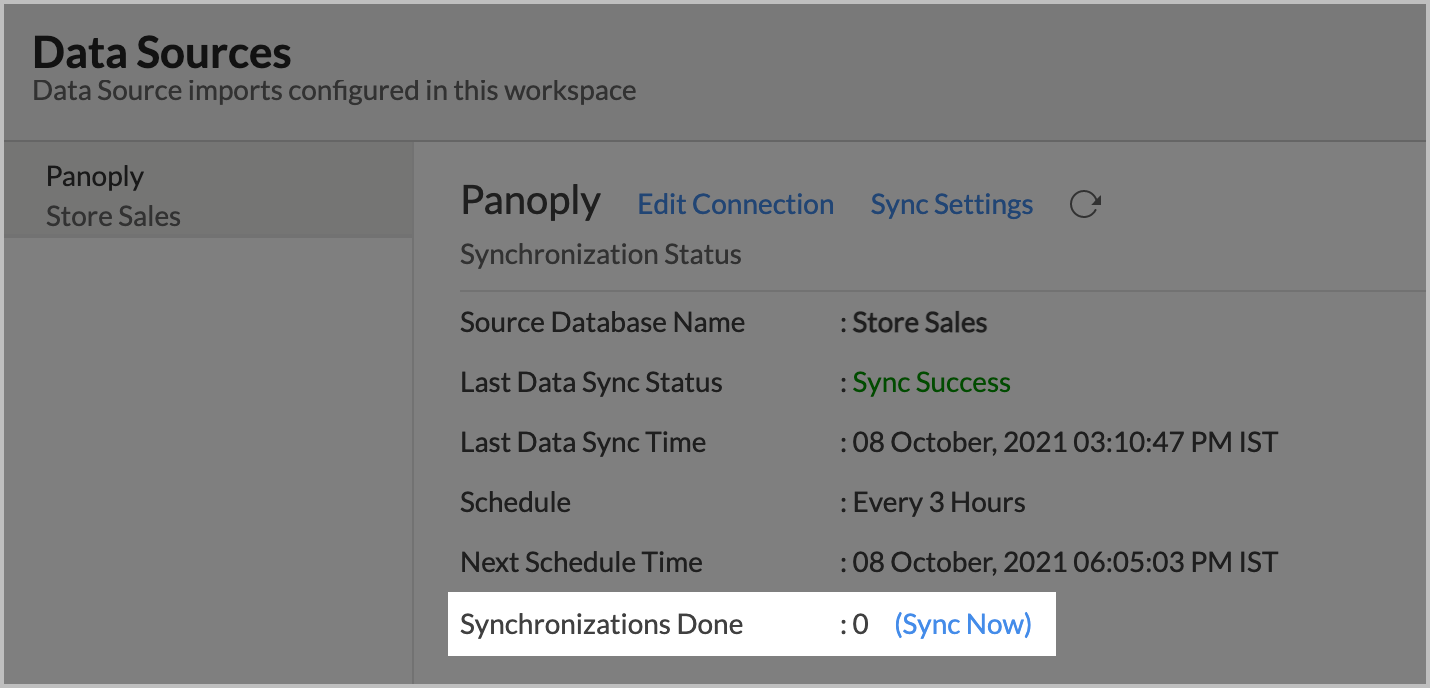The image size is (1430, 688).
Task: Click the Synchronization Status label
Action: coord(600,254)
